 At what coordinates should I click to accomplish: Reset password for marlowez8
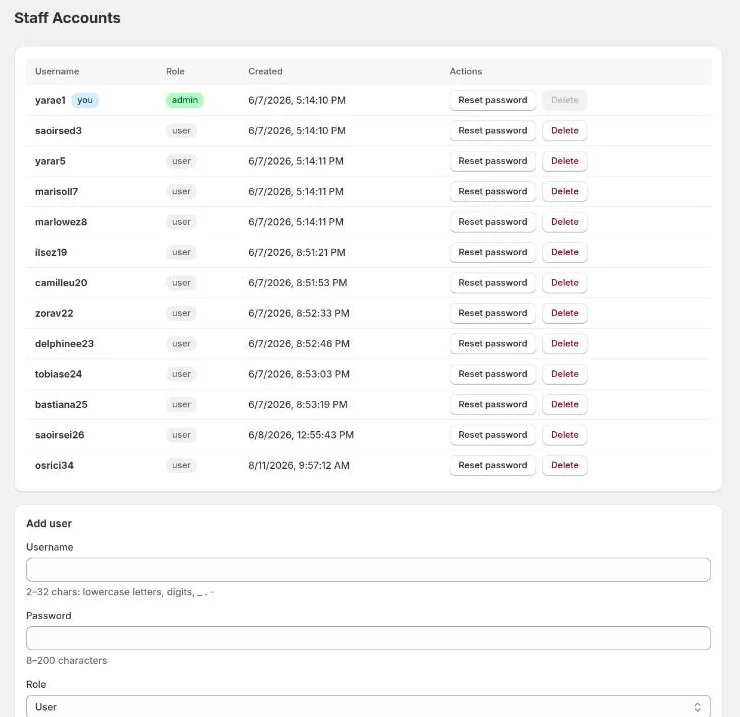(x=493, y=222)
